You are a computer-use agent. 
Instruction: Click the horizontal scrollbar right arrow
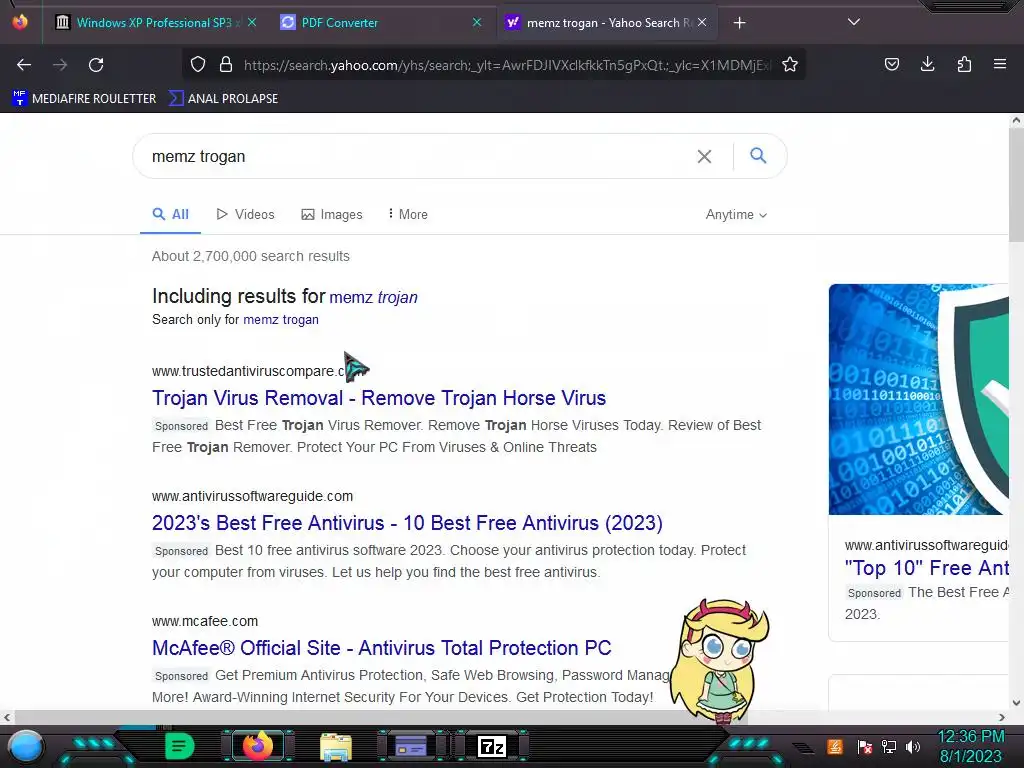point(1002,717)
